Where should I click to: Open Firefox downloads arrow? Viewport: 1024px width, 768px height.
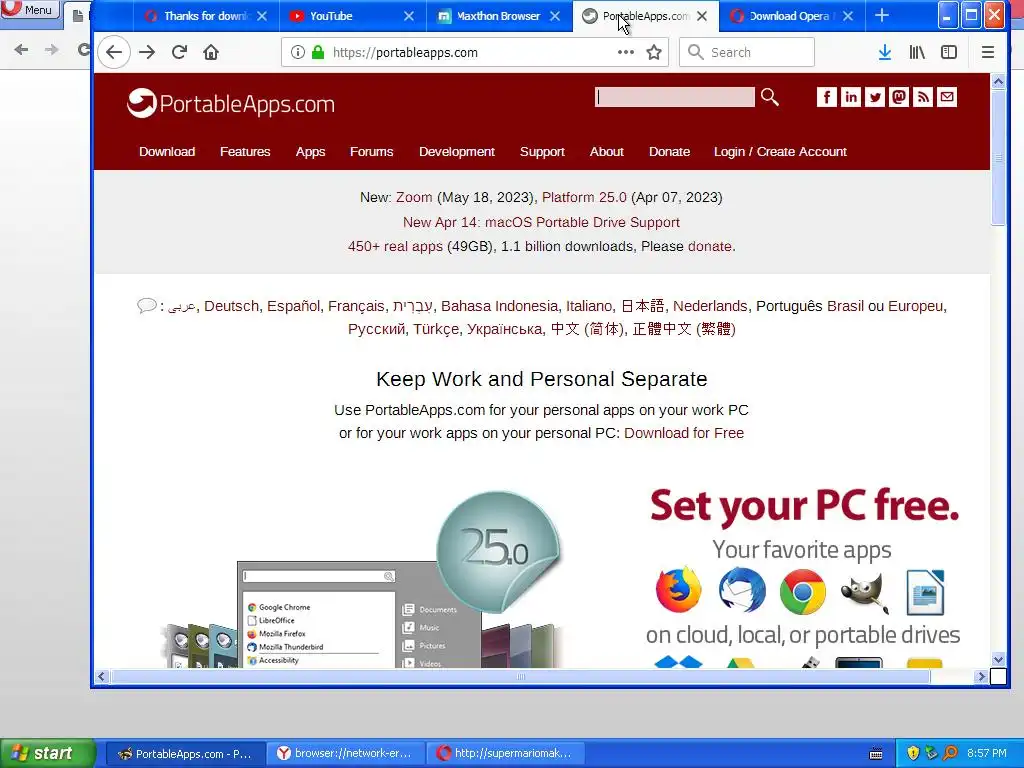pos(885,52)
